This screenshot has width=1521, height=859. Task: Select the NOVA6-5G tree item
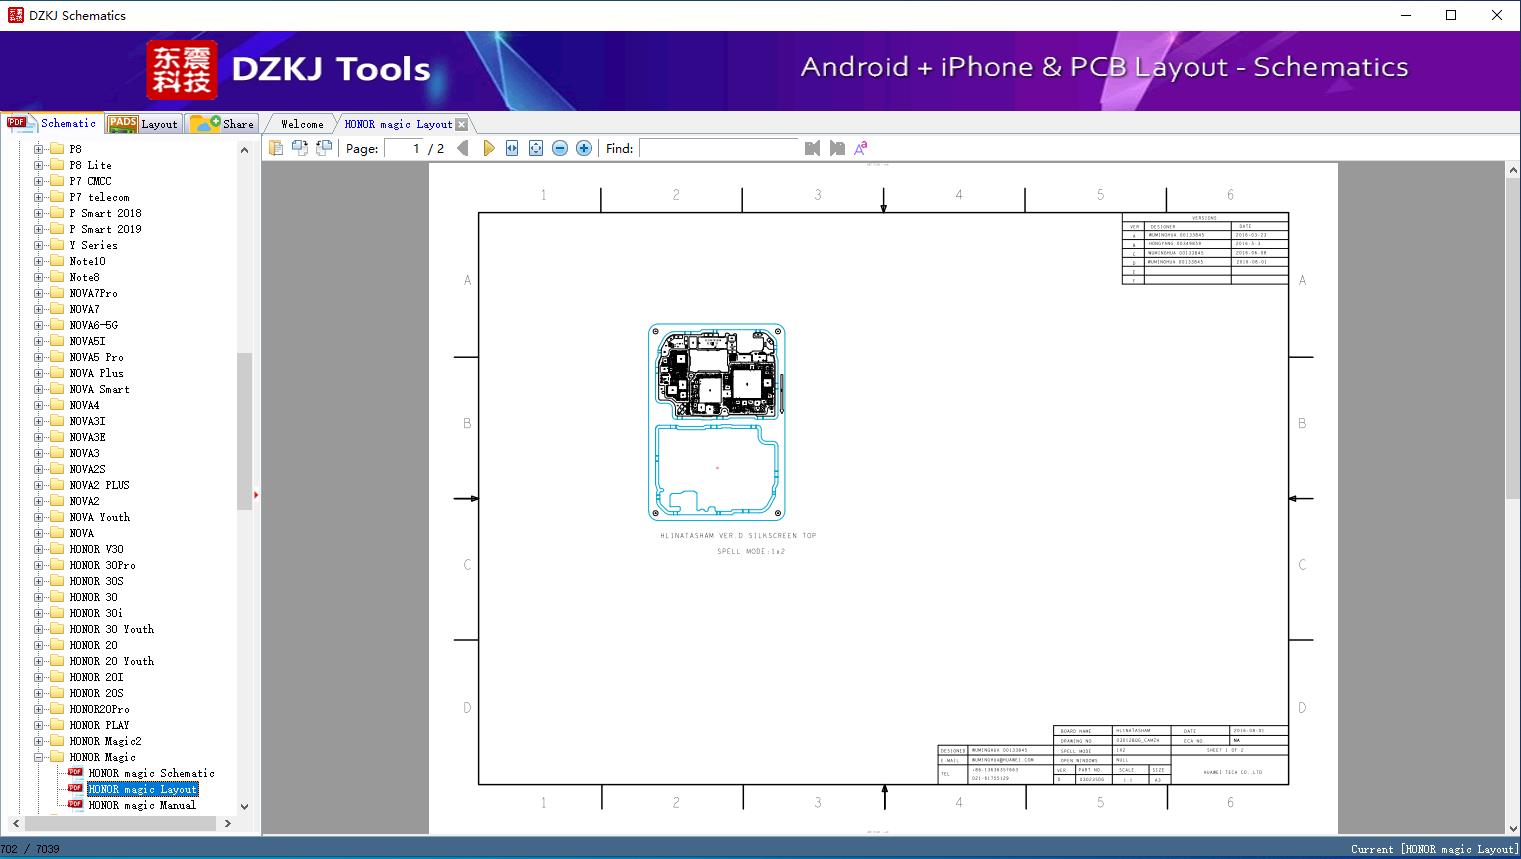tap(94, 325)
